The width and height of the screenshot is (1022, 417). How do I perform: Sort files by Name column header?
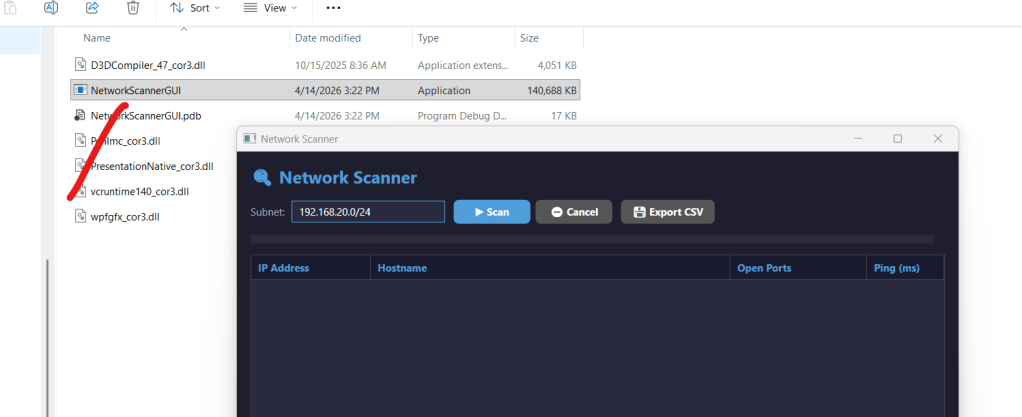[97, 38]
